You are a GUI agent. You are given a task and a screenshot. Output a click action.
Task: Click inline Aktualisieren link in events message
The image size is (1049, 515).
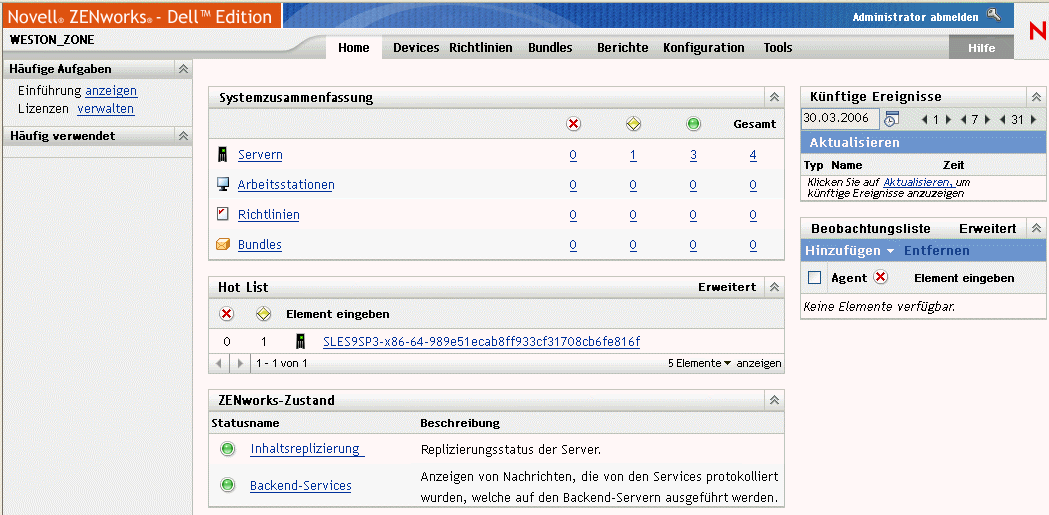point(917,182)
